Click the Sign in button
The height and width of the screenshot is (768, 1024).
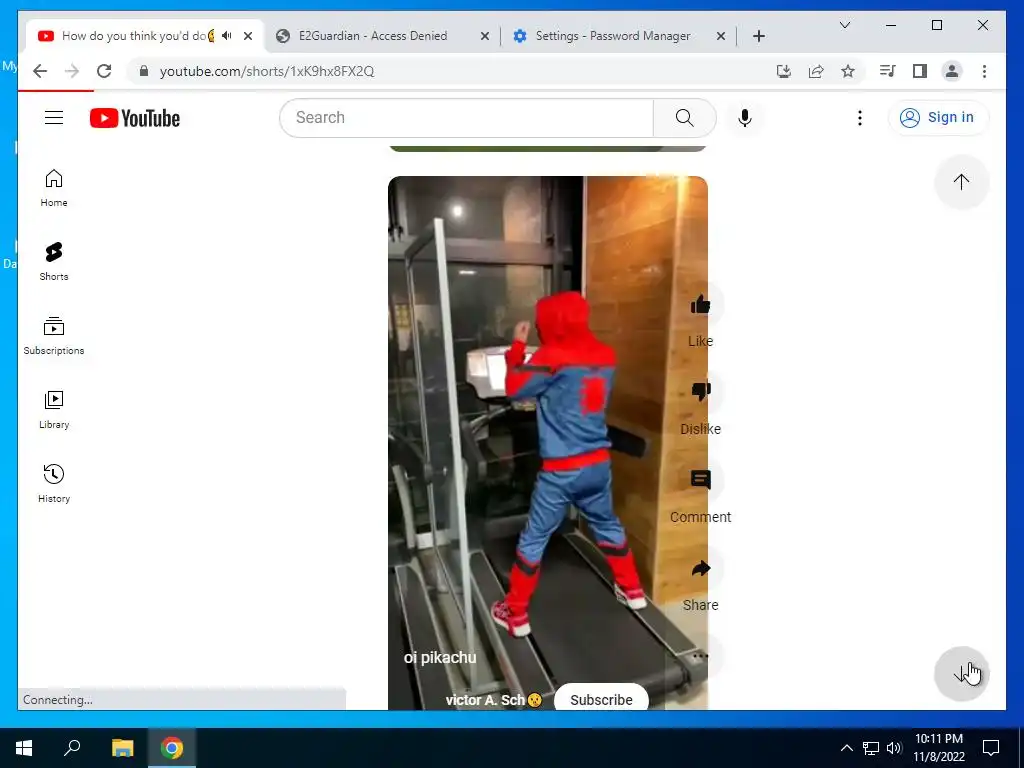point(938,118)
